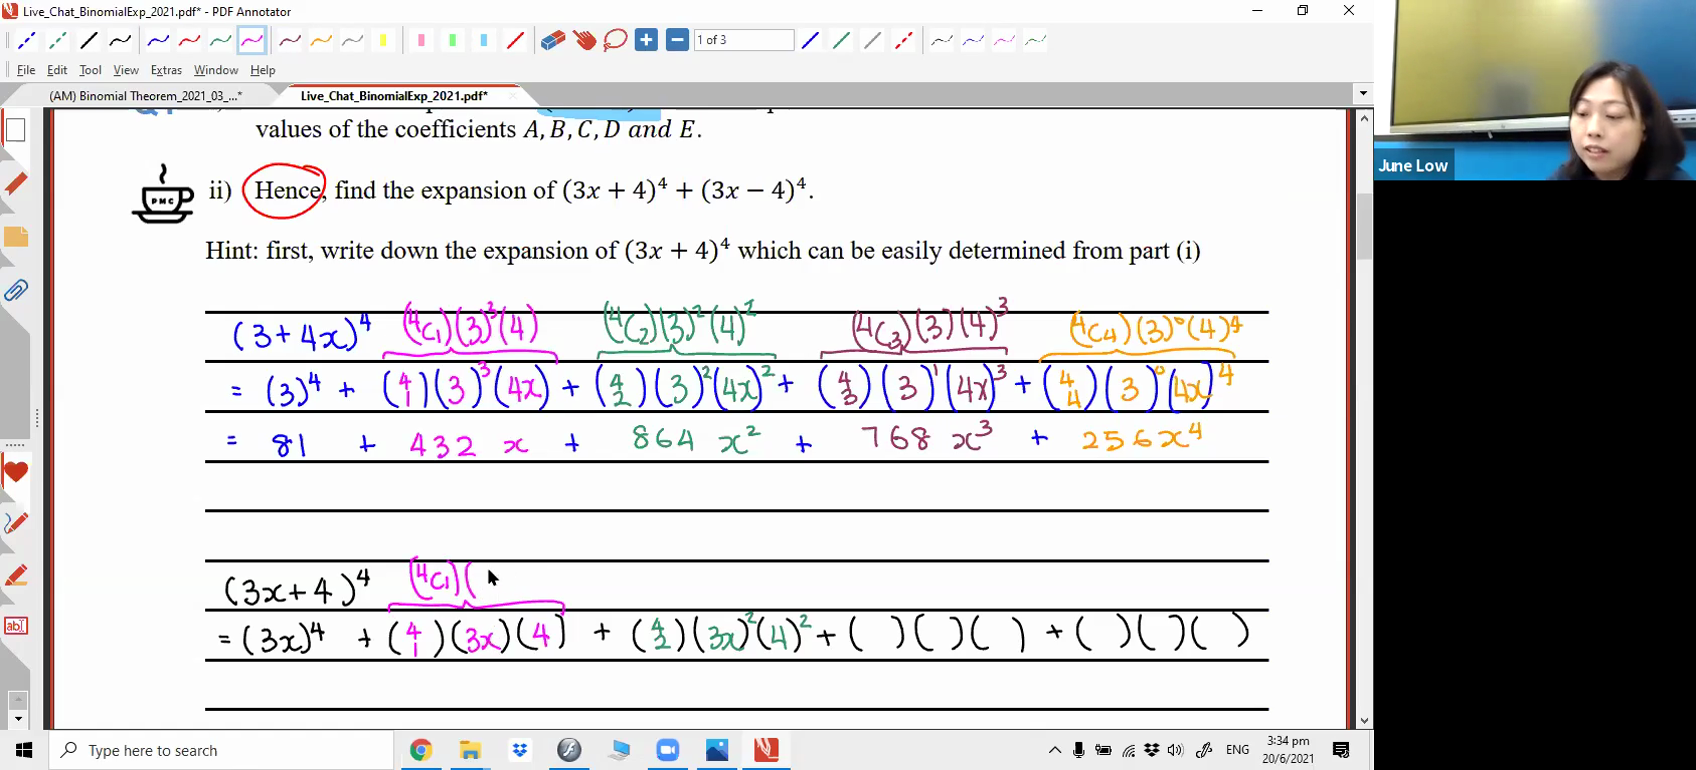Open Google Chrome from the taskbar
Viewport: 1696px width, 770px height.
point(421,750)
